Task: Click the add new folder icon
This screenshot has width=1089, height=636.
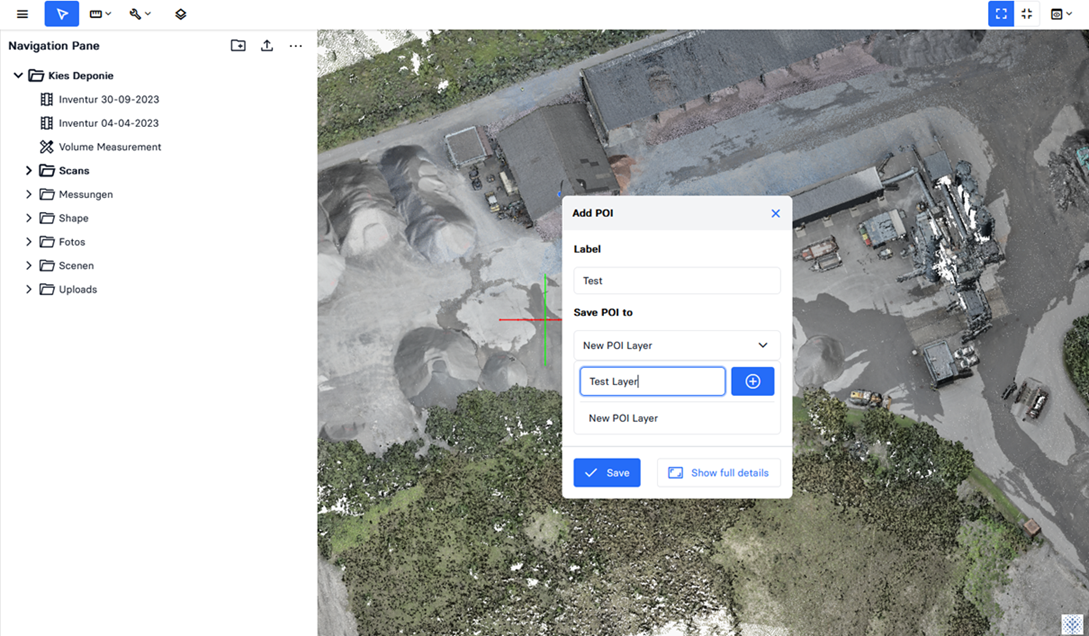Action: [238, 46]
